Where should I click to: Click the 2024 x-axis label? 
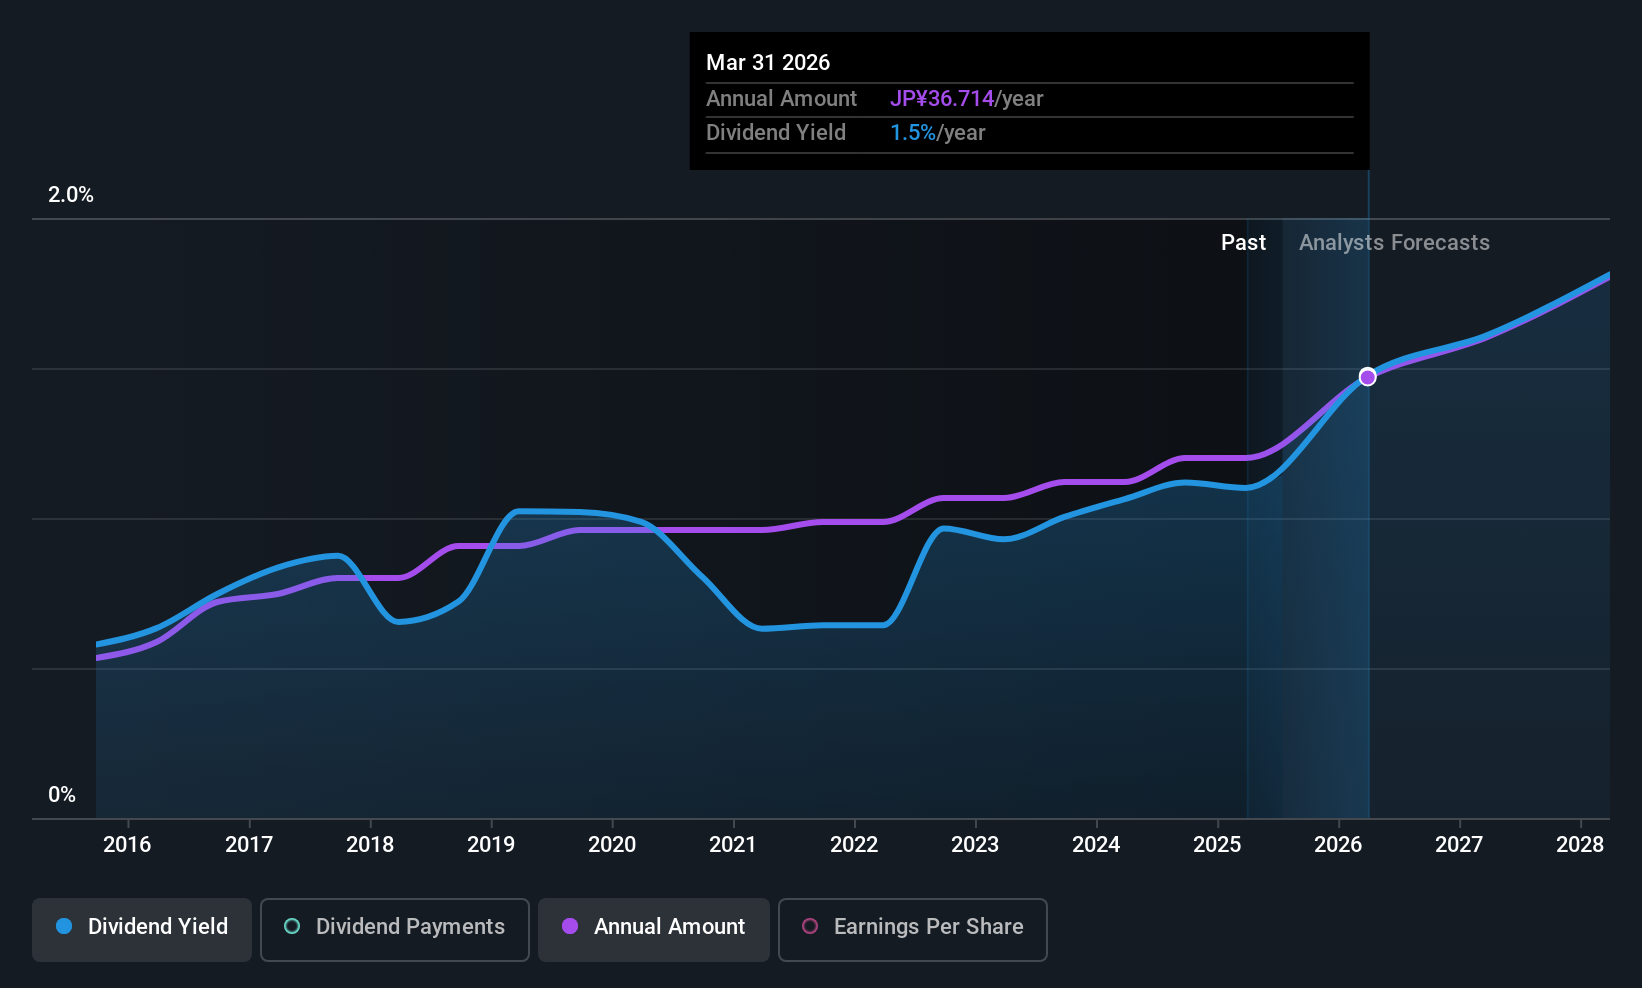(1096, 845)
